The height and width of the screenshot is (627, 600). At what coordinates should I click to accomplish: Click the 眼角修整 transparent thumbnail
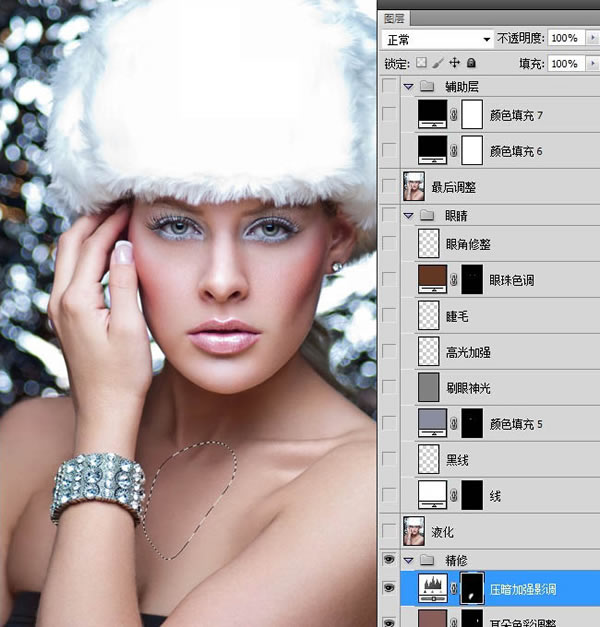tap(428, 243)
